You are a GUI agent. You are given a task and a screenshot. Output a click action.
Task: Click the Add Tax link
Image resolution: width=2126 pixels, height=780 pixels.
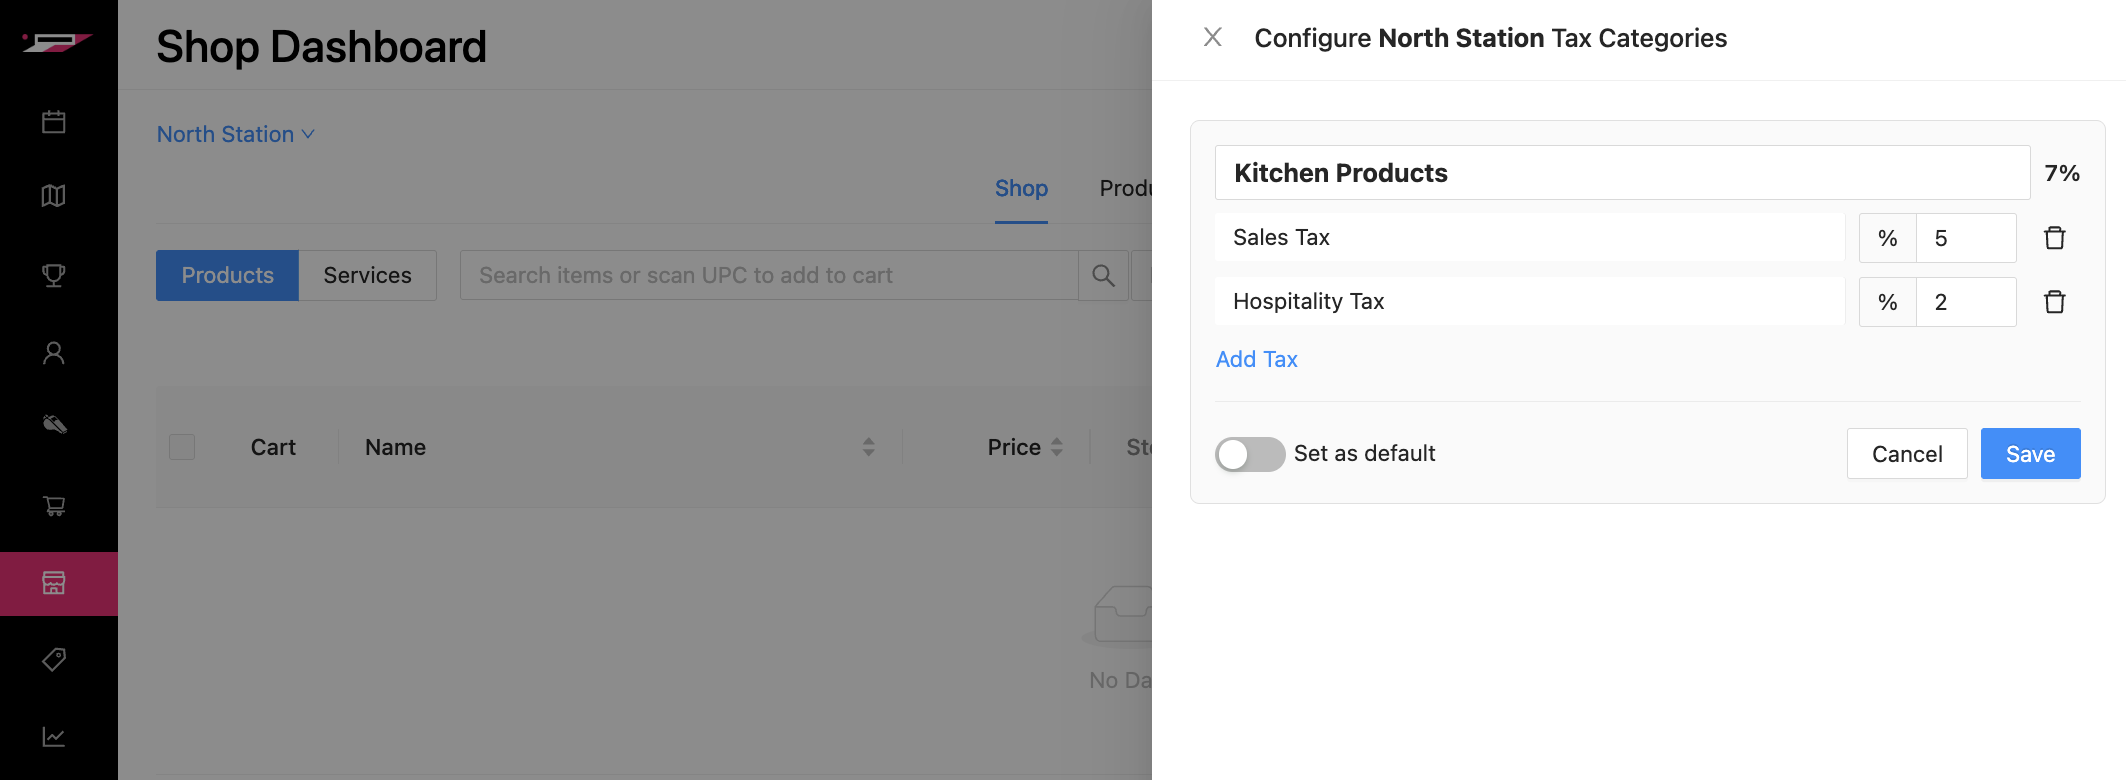[1256, 359]
